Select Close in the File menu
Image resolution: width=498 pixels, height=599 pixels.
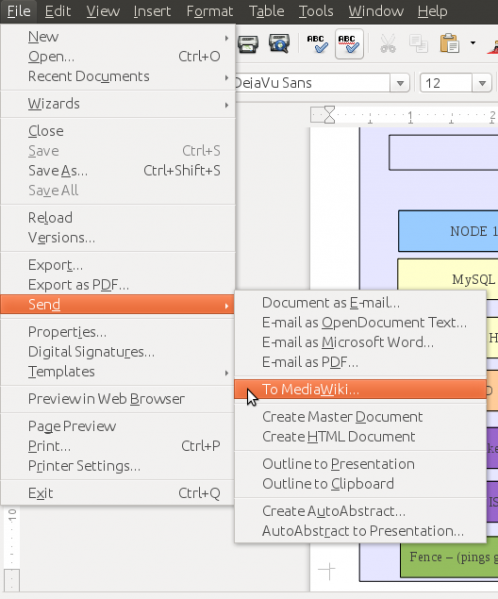click(118, 131)
